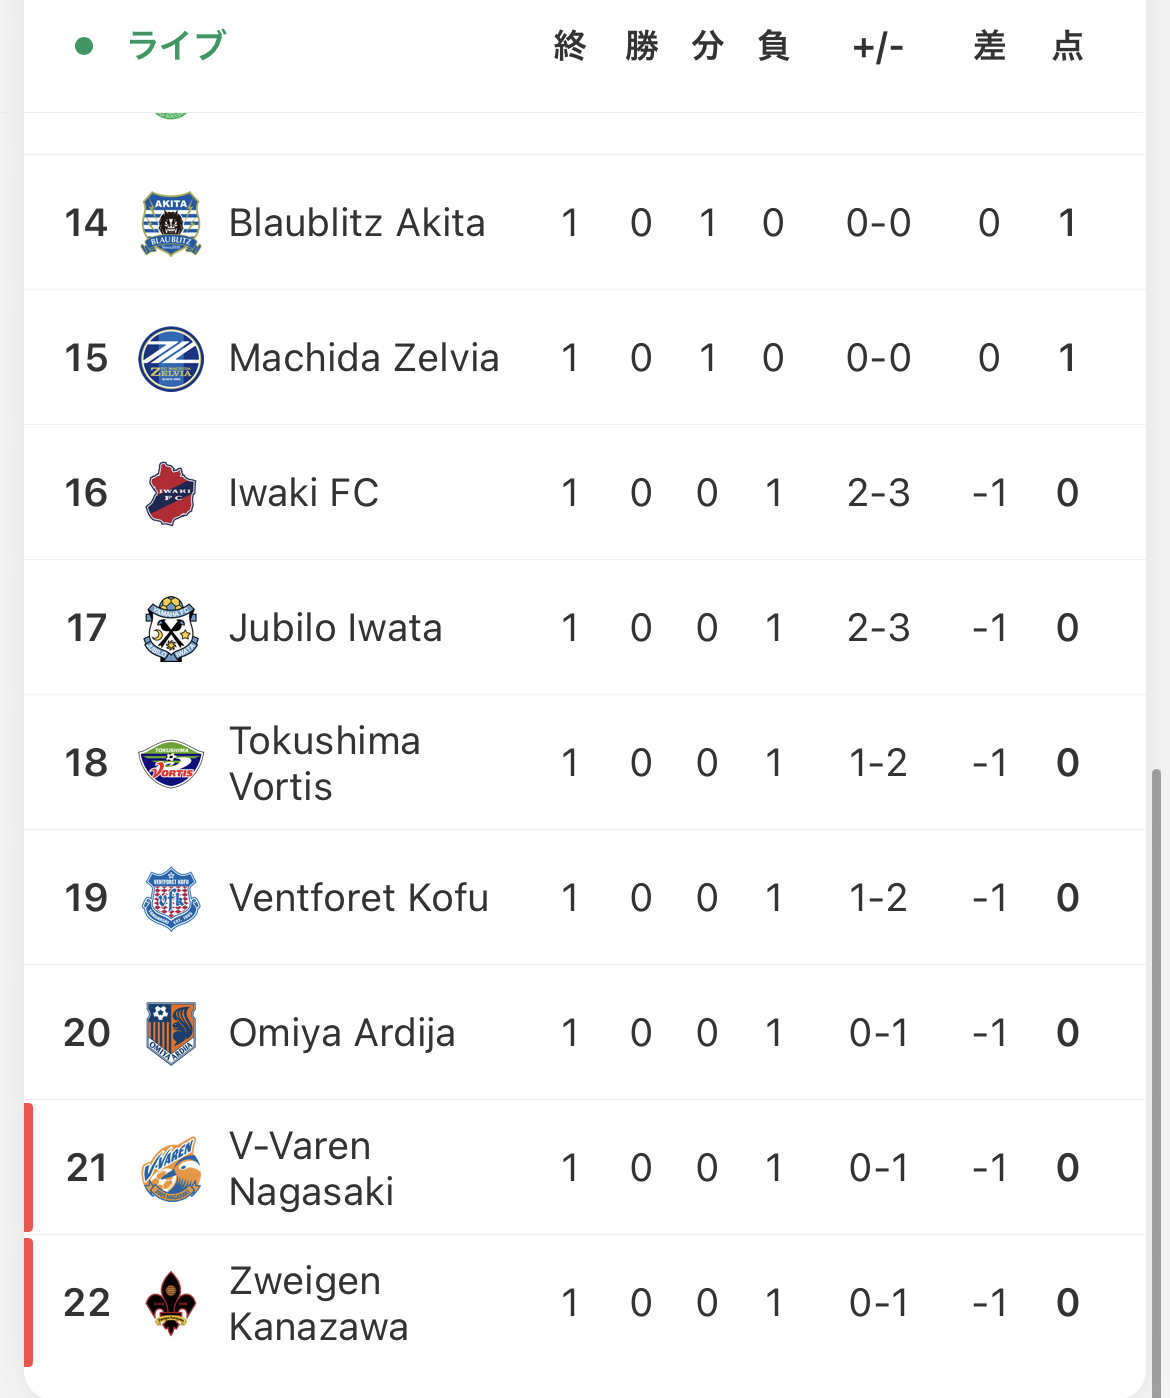Select the Iwaki FC crest icon
This screenshot has width=1170, height=1398.
coord(171,493)
